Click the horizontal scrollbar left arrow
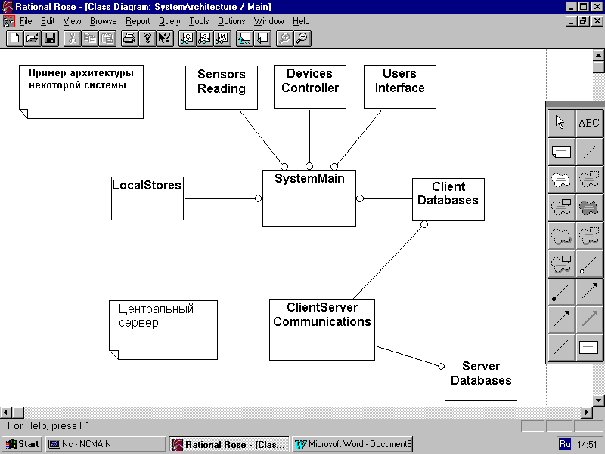 point(8,412)
